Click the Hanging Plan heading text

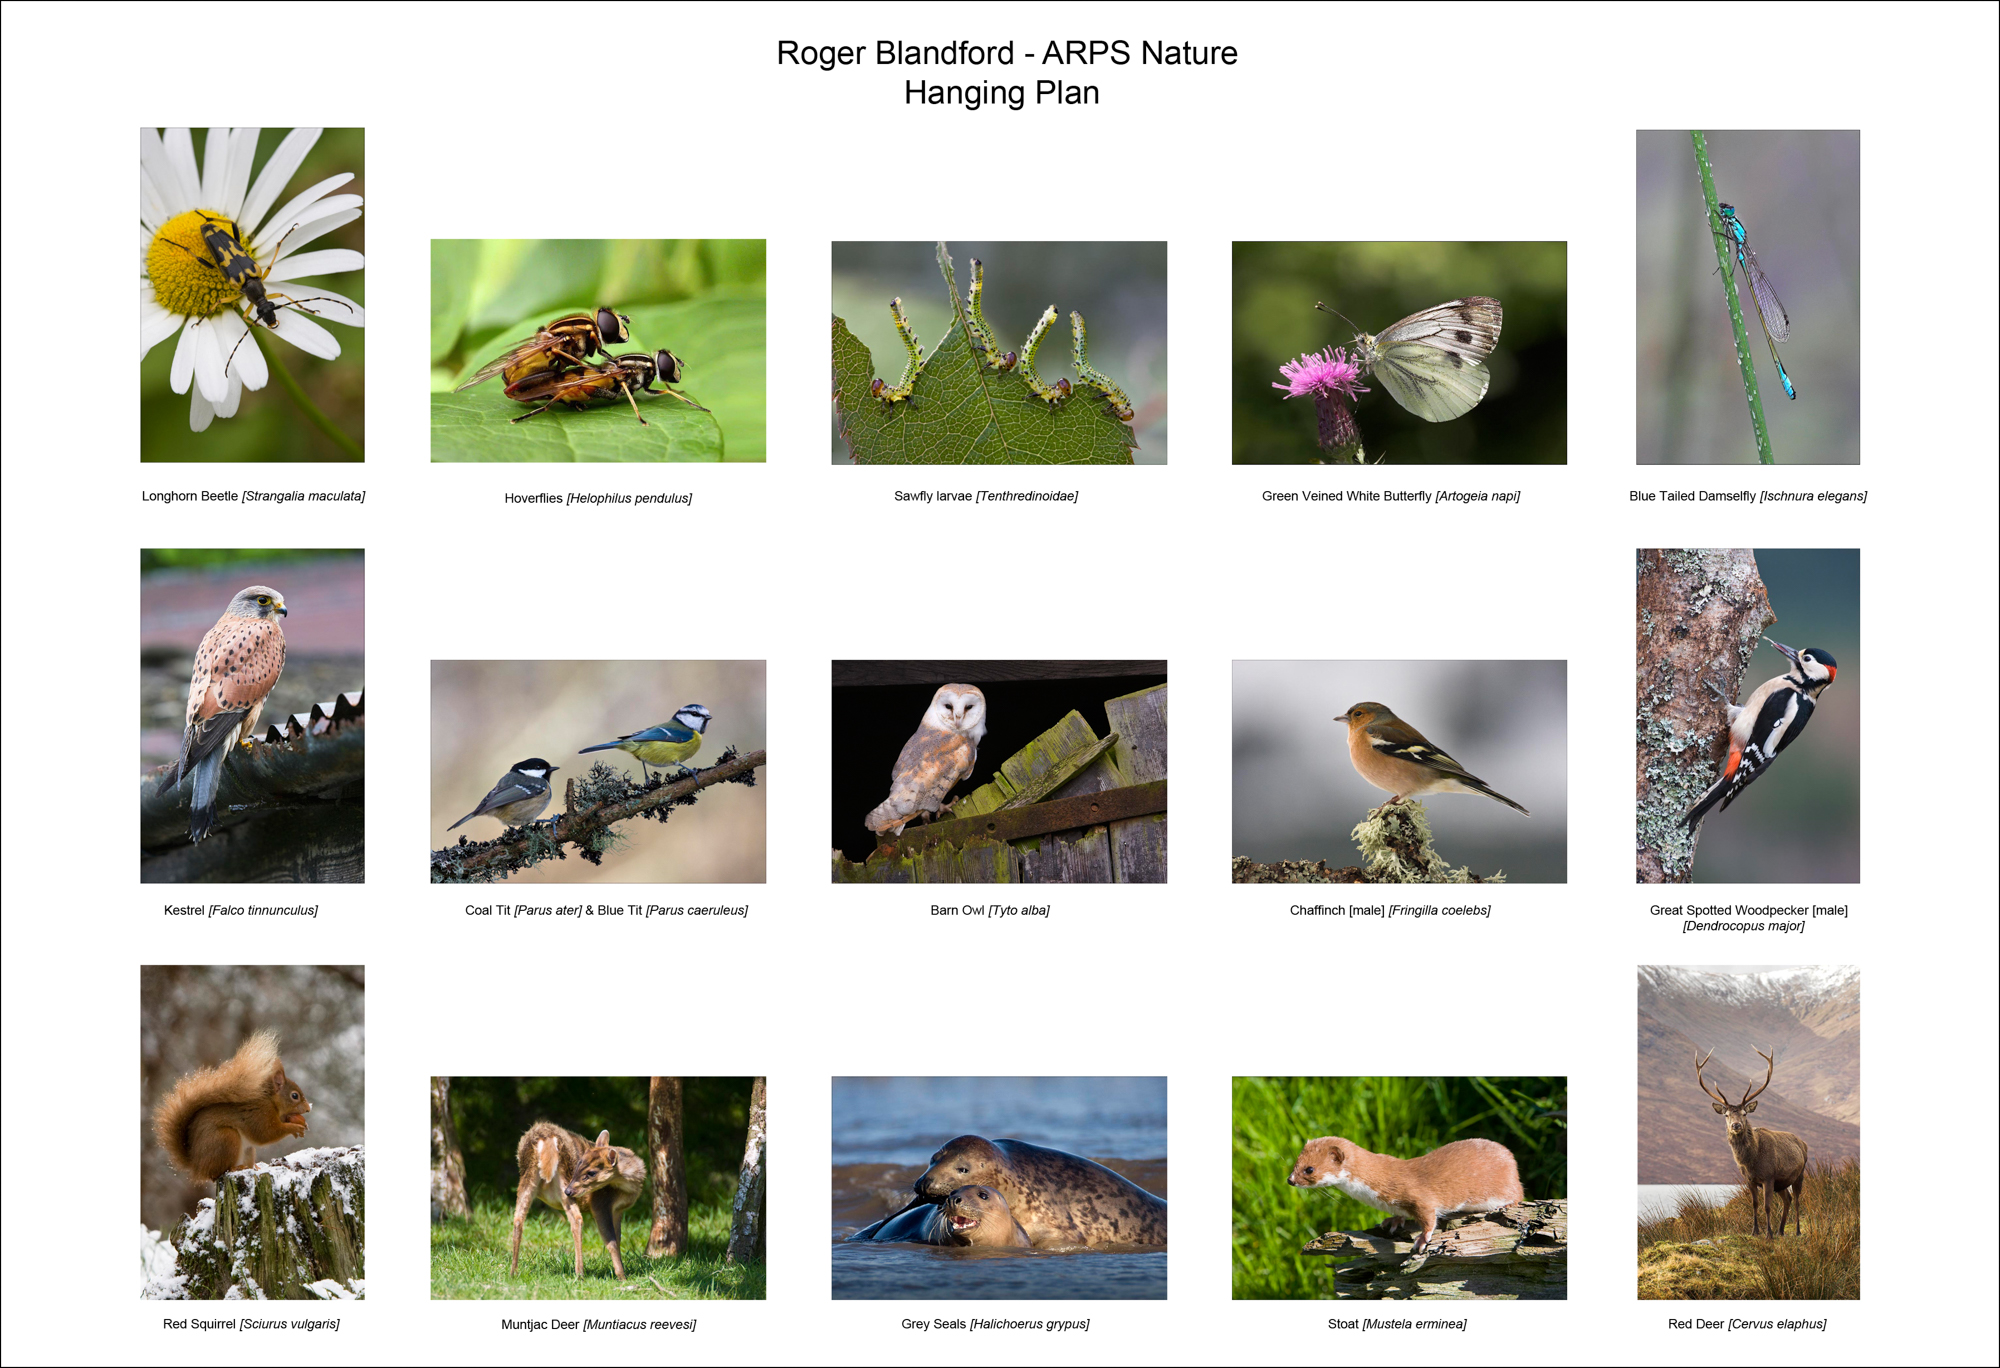click(1001, 93)
